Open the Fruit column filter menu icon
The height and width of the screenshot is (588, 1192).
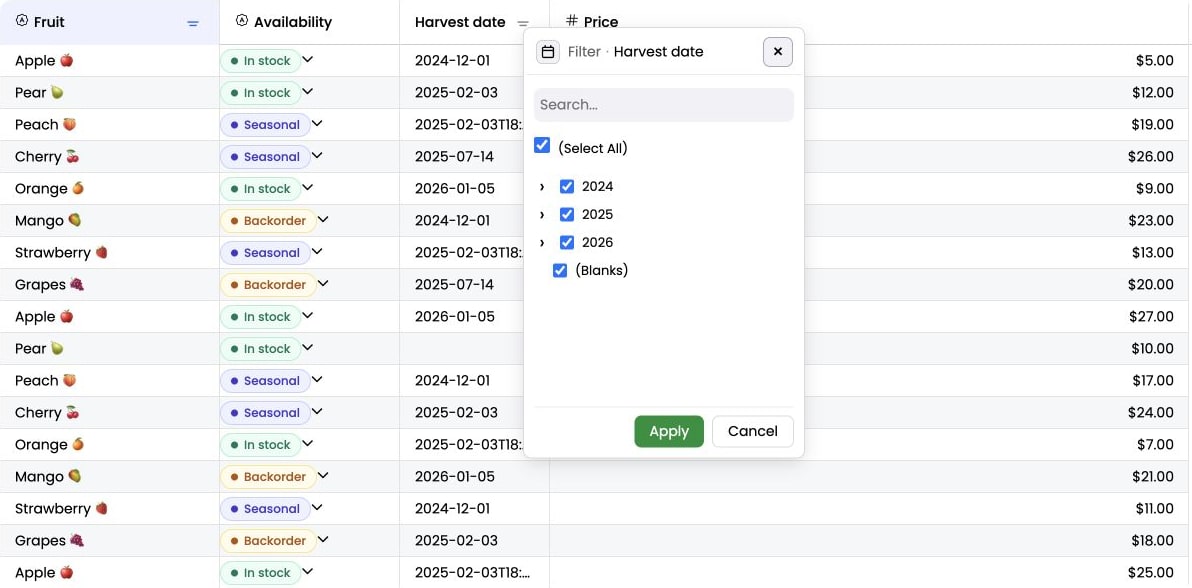193,24
